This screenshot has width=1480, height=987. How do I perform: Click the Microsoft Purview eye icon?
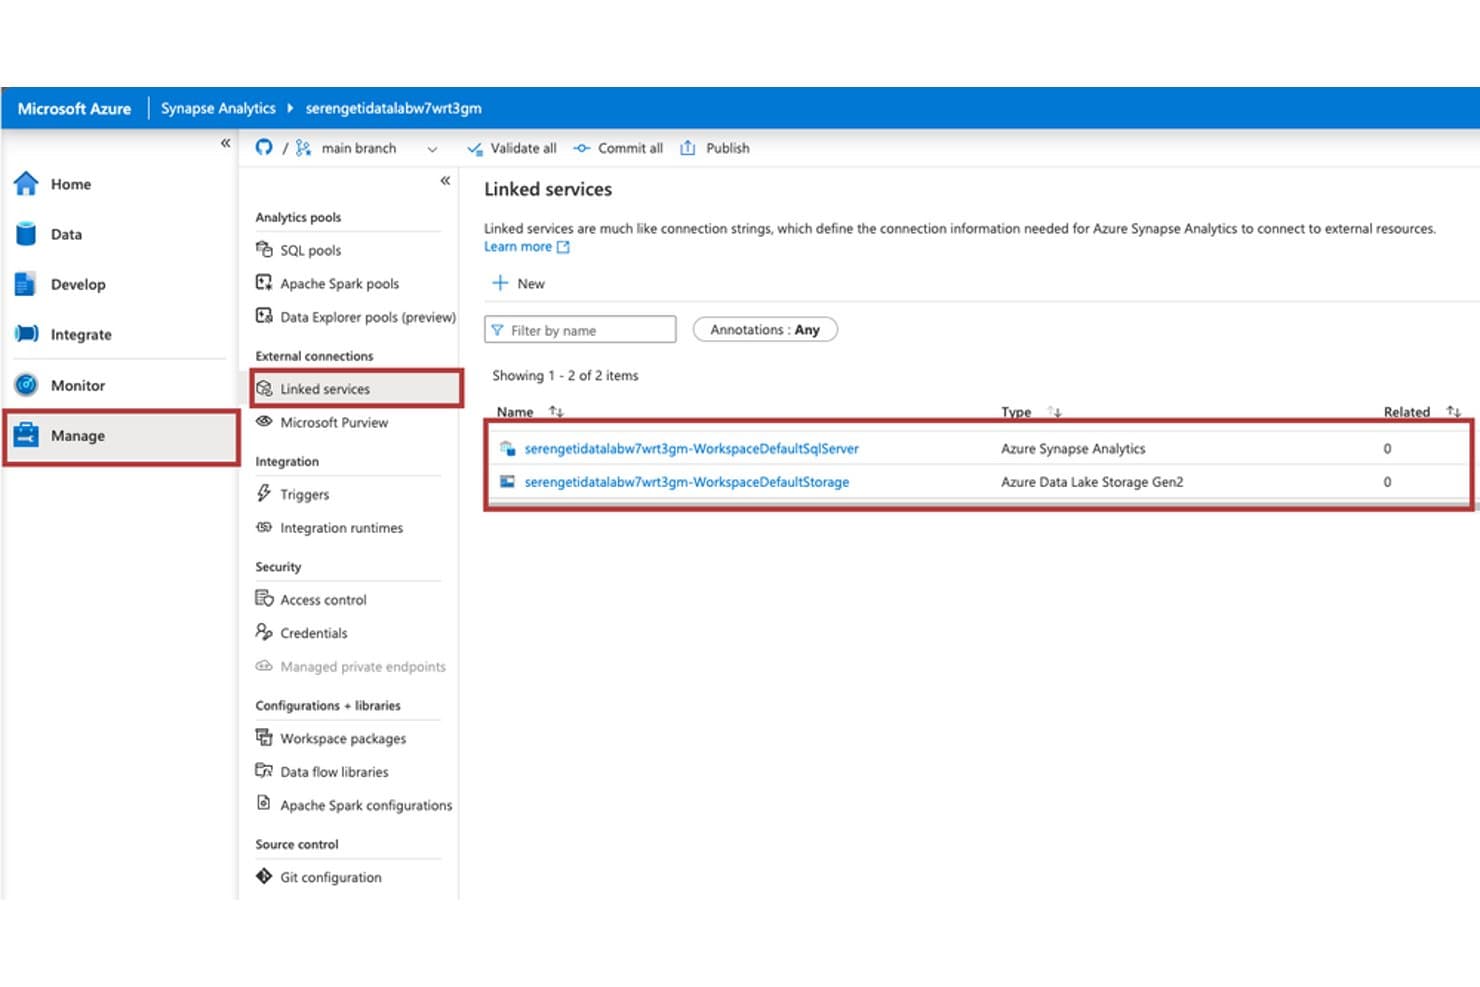[264, 421]
